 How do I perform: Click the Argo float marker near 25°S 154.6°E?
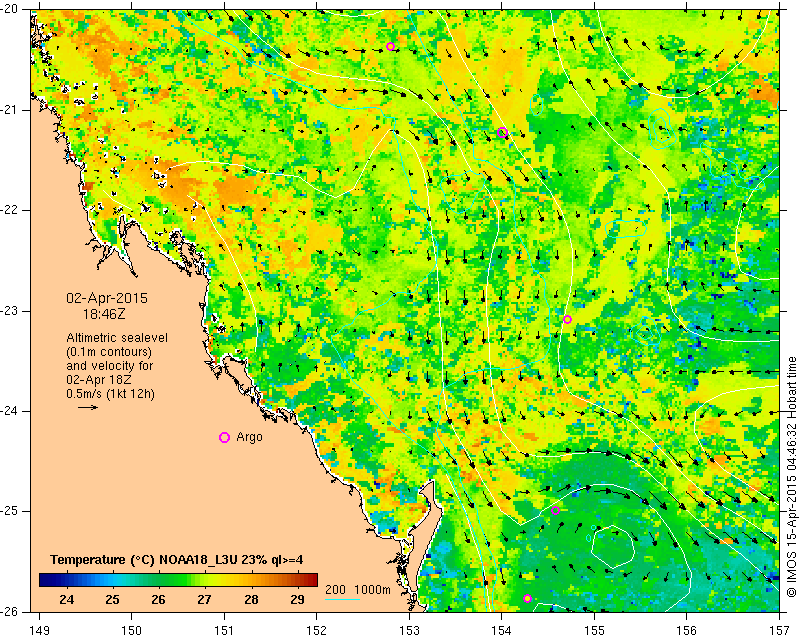tap(556, 510)
